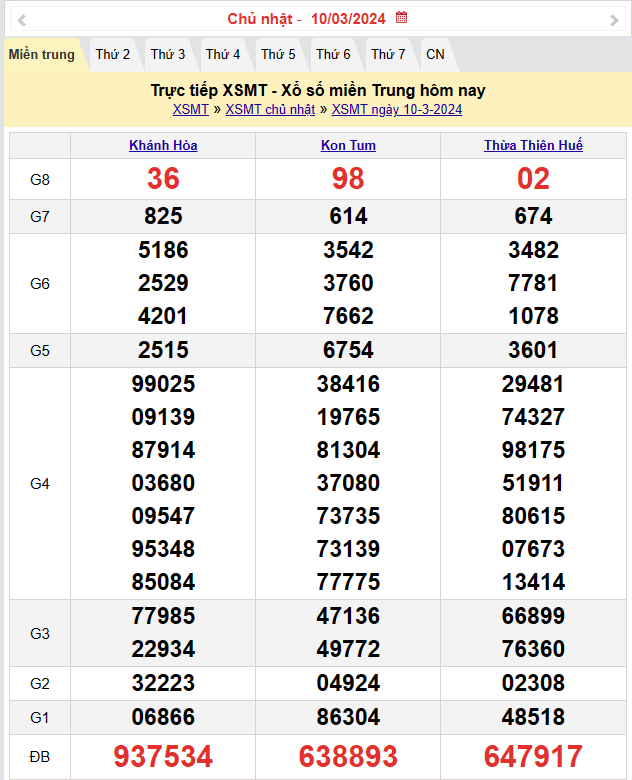Viewport: 632px width, 780px height.
Task: Open the Thừa Thiên Huế link
Action: click(x=533, y=146)
